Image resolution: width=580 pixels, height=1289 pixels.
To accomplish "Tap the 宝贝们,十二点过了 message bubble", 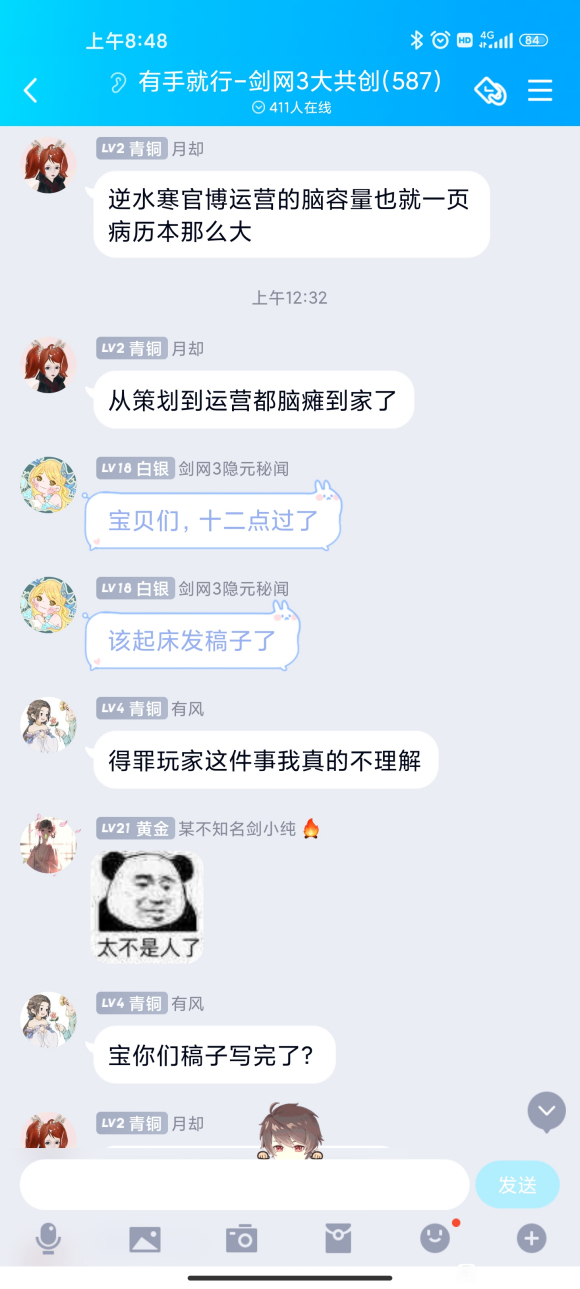I will point(213,519).
